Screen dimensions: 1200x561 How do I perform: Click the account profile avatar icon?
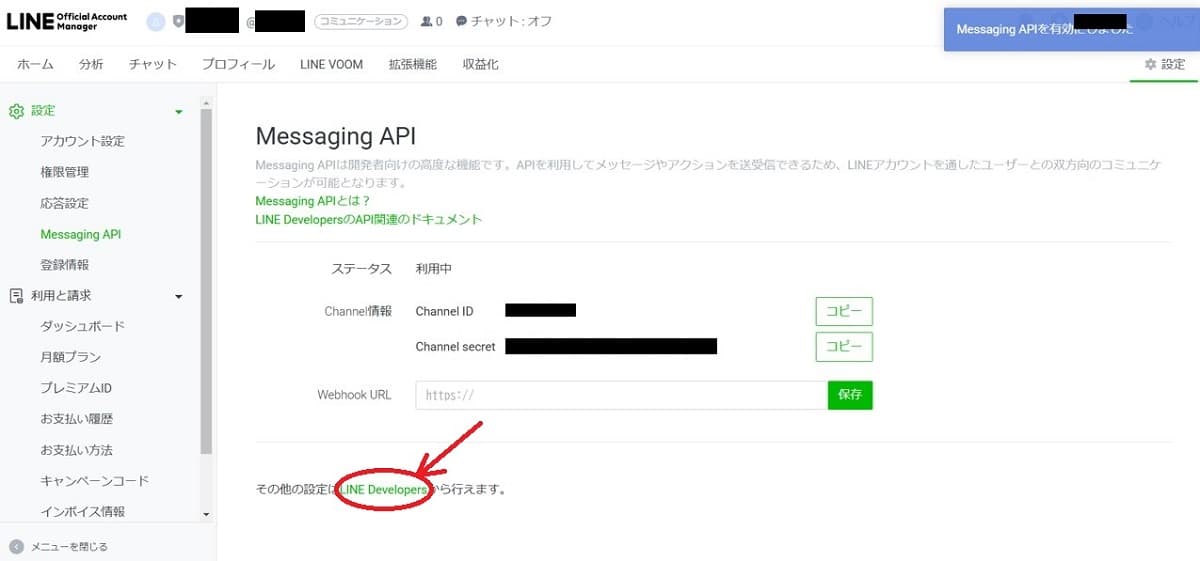[155, 21]
